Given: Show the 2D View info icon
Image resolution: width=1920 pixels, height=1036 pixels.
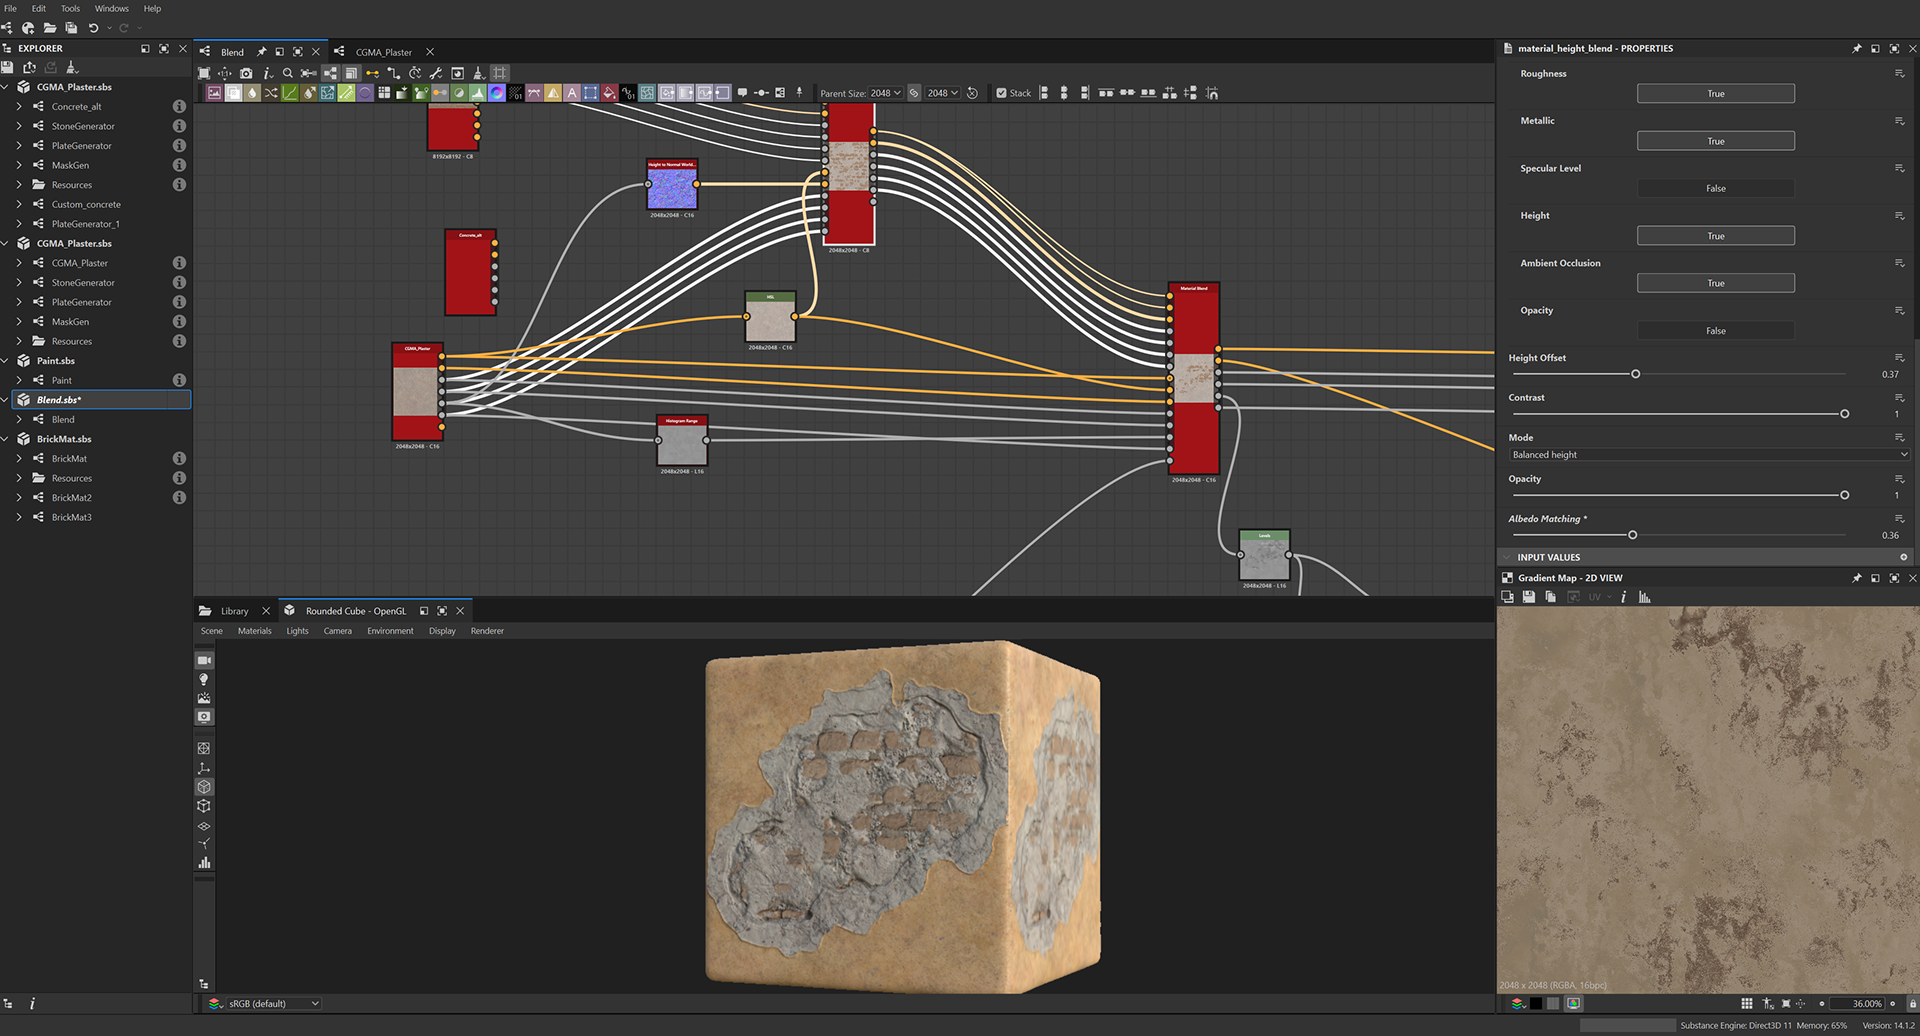Looking at the screenshot, I should (1623, 597).
